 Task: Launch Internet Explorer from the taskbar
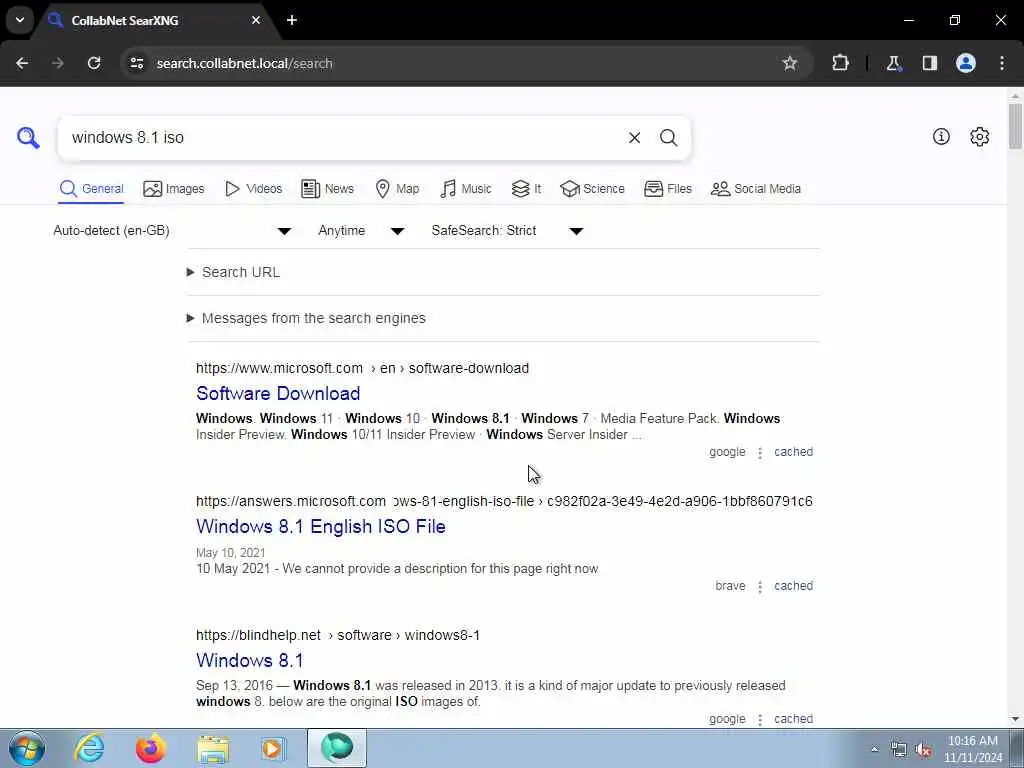point(89,748)
